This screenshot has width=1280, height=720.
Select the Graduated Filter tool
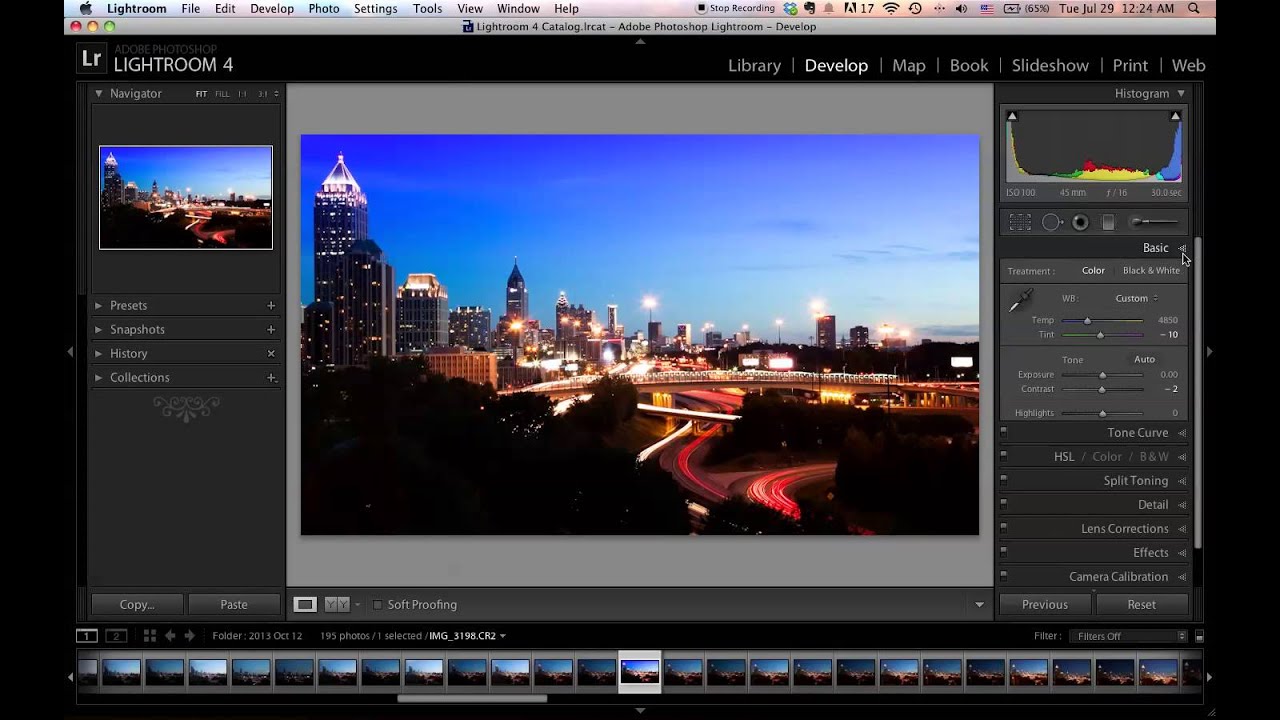tap(1108, 223)
